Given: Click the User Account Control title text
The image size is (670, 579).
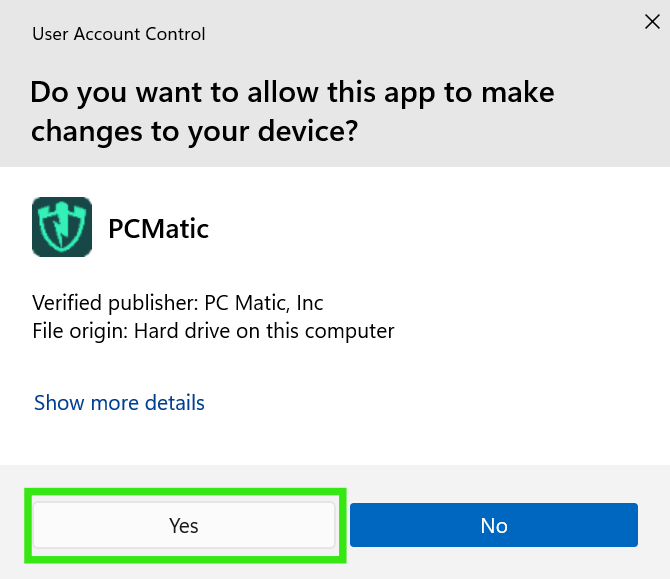Looking at the screenshot, I should click(x=119, y=34).
